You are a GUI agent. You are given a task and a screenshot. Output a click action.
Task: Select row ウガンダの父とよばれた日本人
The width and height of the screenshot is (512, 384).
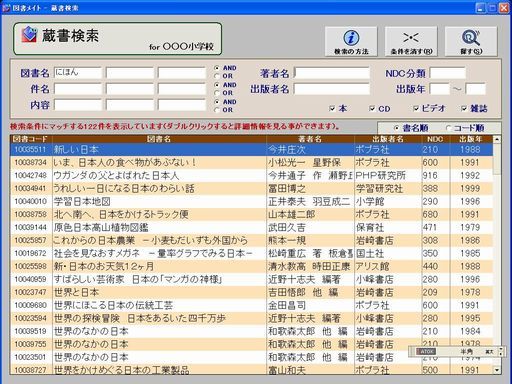coord(251,176)
